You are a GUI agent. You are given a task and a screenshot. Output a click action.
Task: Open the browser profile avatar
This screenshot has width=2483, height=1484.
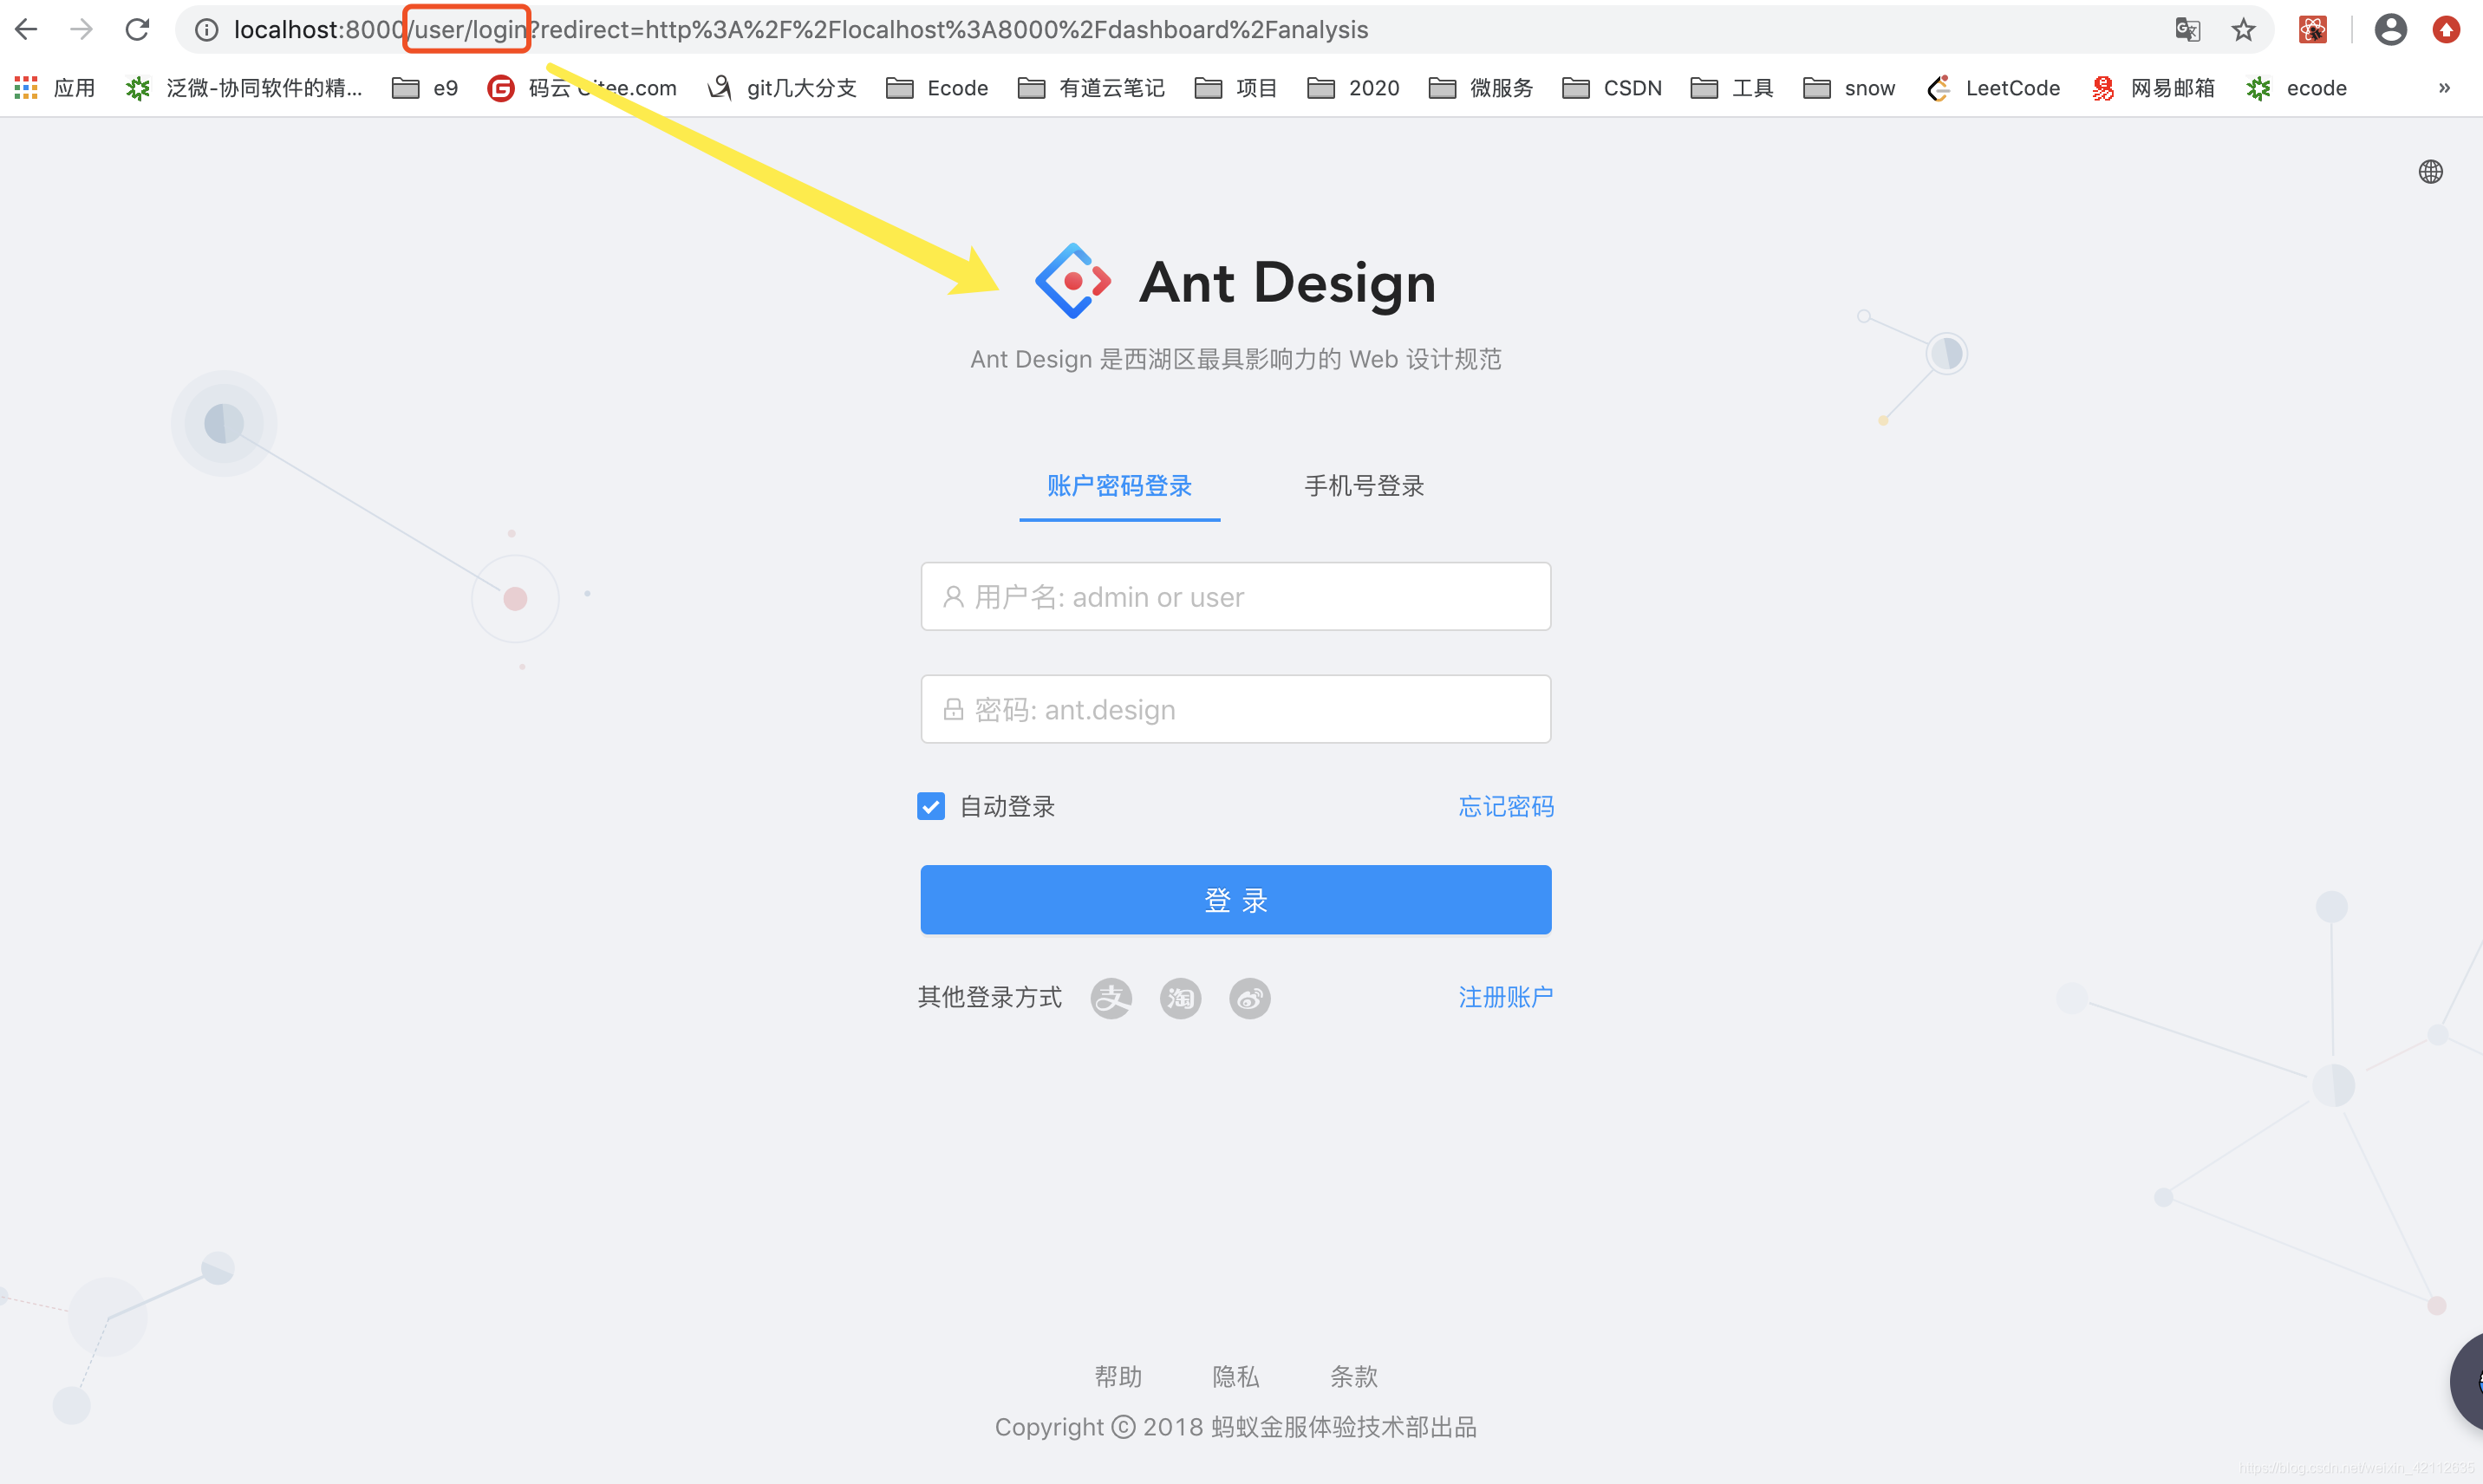(2390, 30)
